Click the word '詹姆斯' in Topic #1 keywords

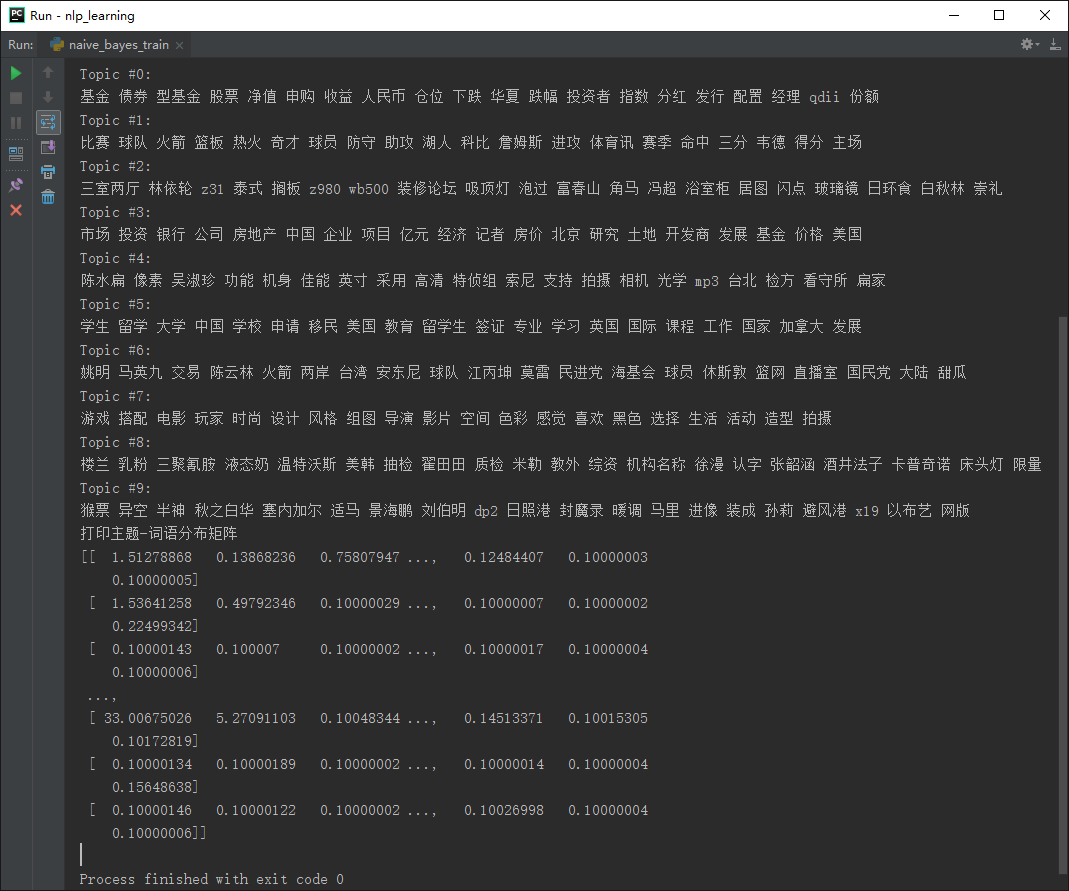pos(520,142)
